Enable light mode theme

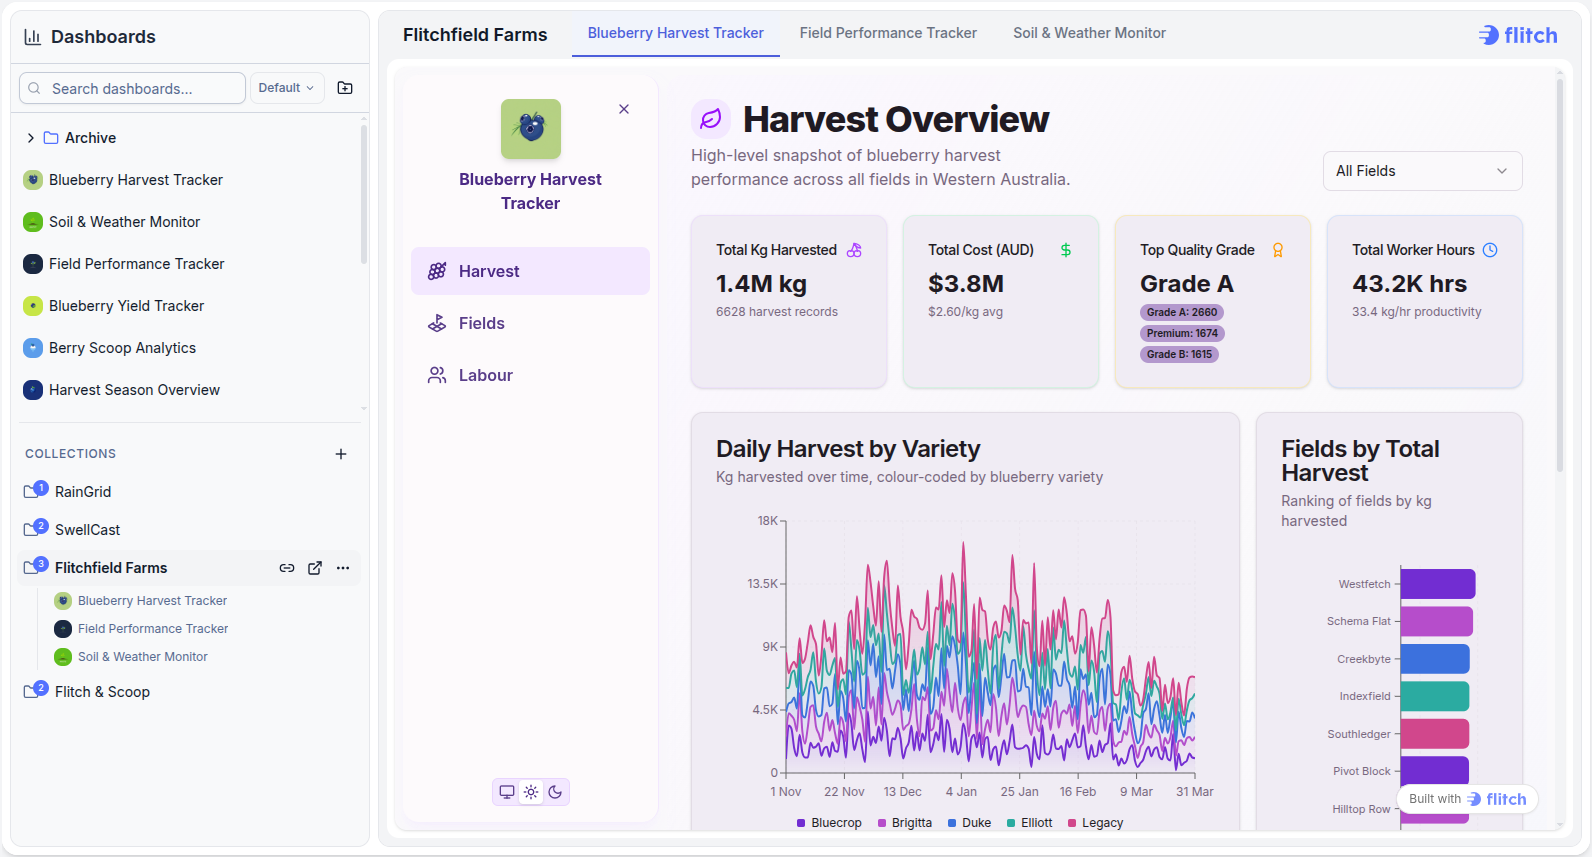(x=531, y=792)
